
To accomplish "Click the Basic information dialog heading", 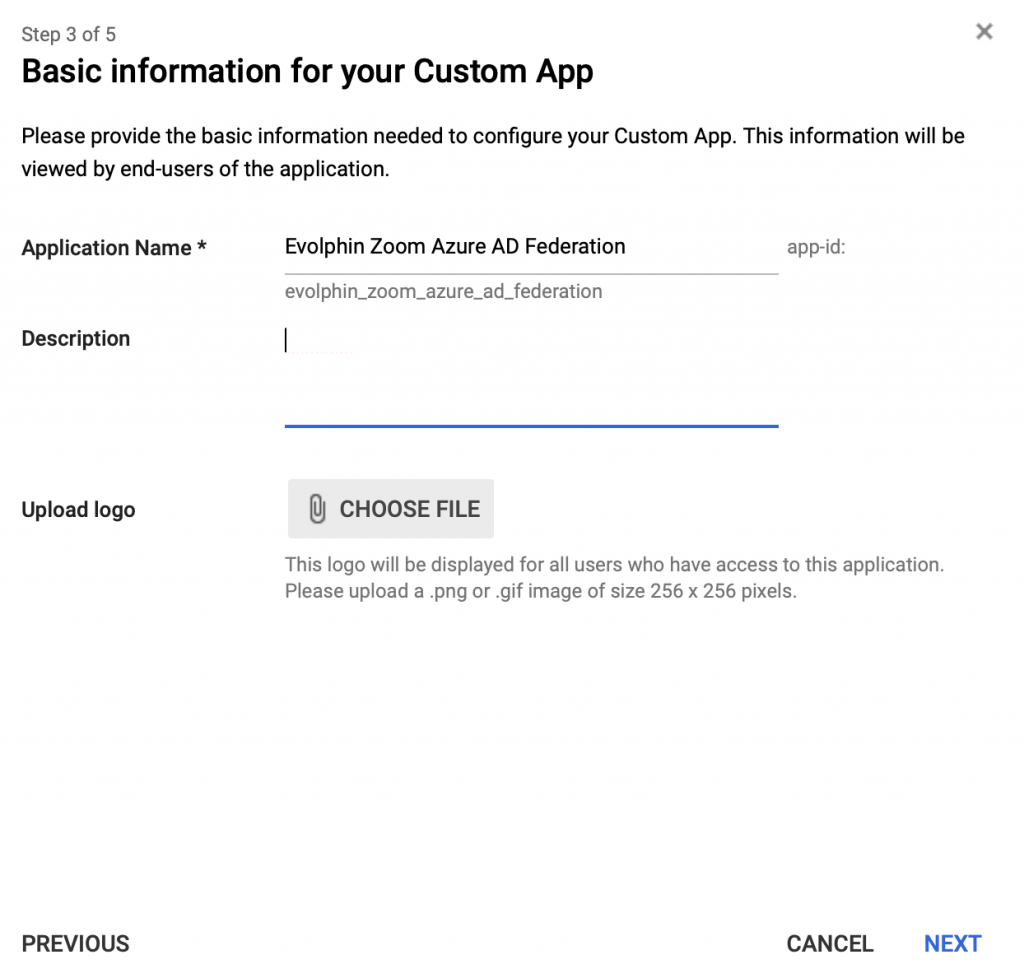I will [x=307, y=71].
